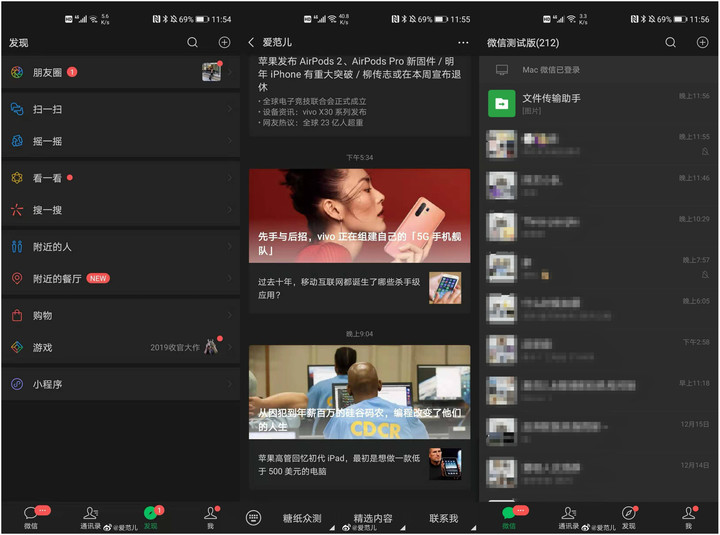This screenshot has width=720, height=535.
Task: Tap 通讯录 contacts icon in 发现 screen
Action: click(90, 512)
